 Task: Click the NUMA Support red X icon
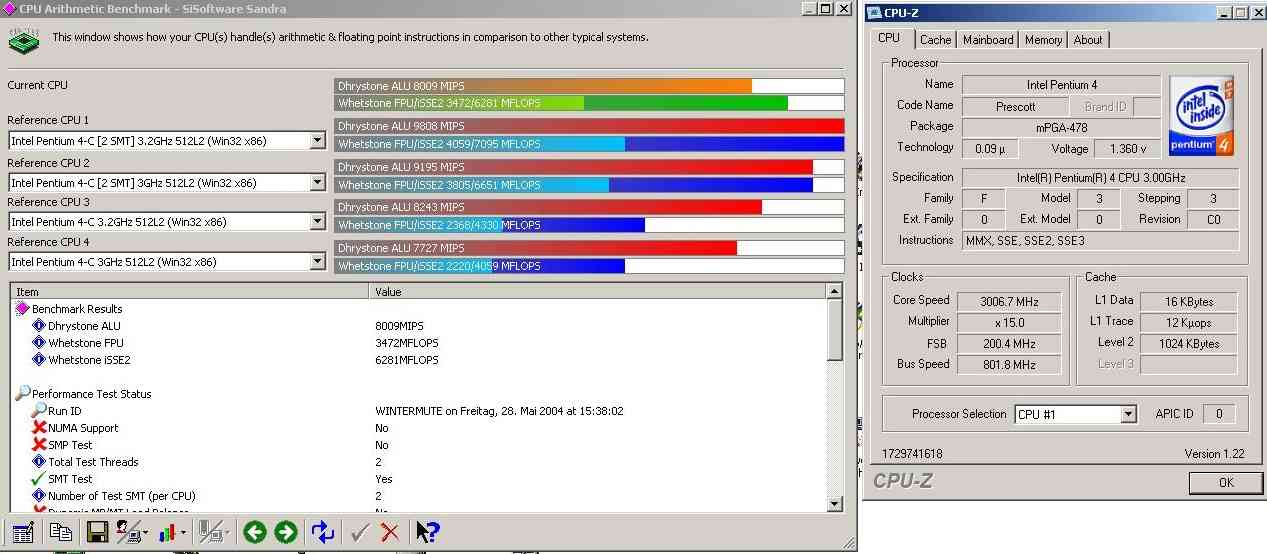39,428
